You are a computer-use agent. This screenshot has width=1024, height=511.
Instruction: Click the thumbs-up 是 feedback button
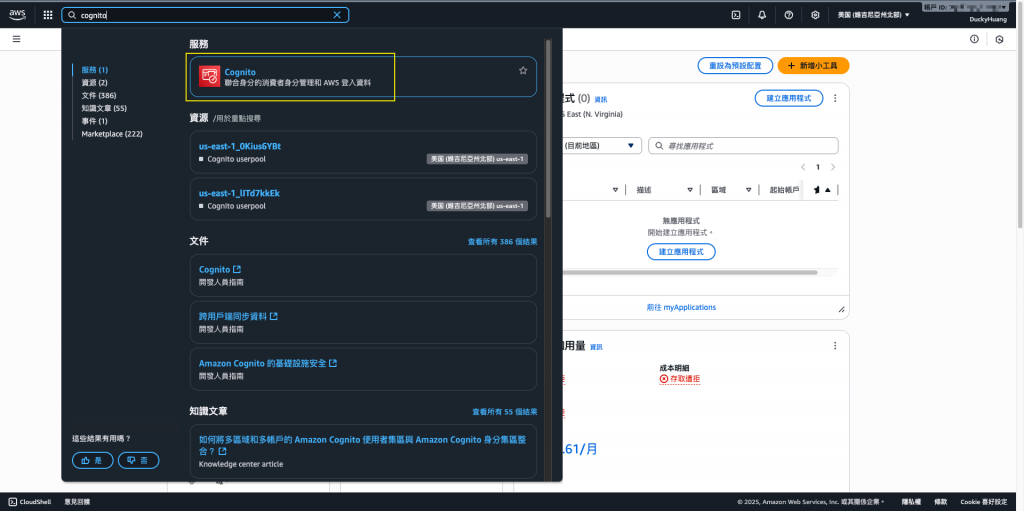[x=93, y=460]
